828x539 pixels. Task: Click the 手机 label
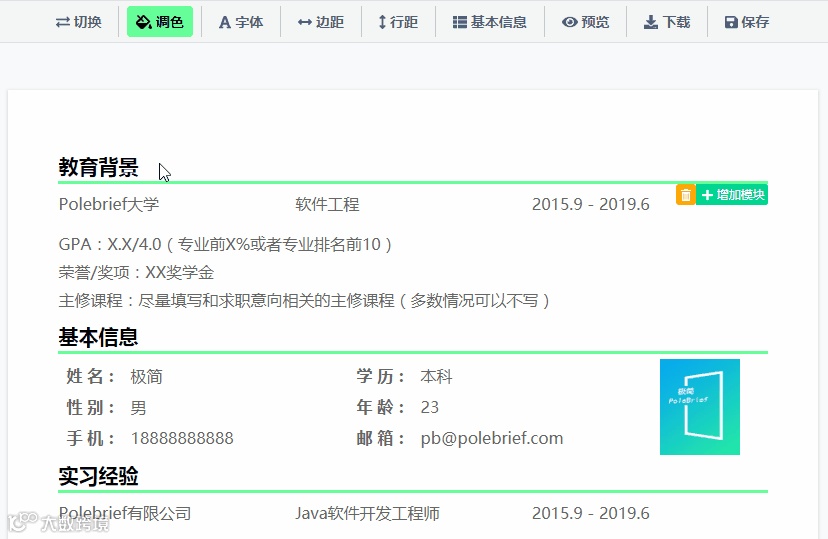pos(90,438)
